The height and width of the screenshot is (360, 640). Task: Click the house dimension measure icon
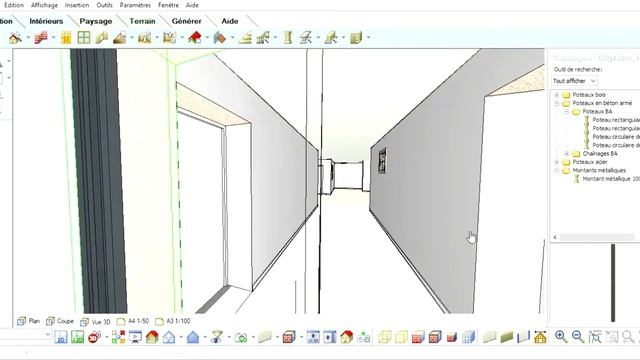(540, 337)
